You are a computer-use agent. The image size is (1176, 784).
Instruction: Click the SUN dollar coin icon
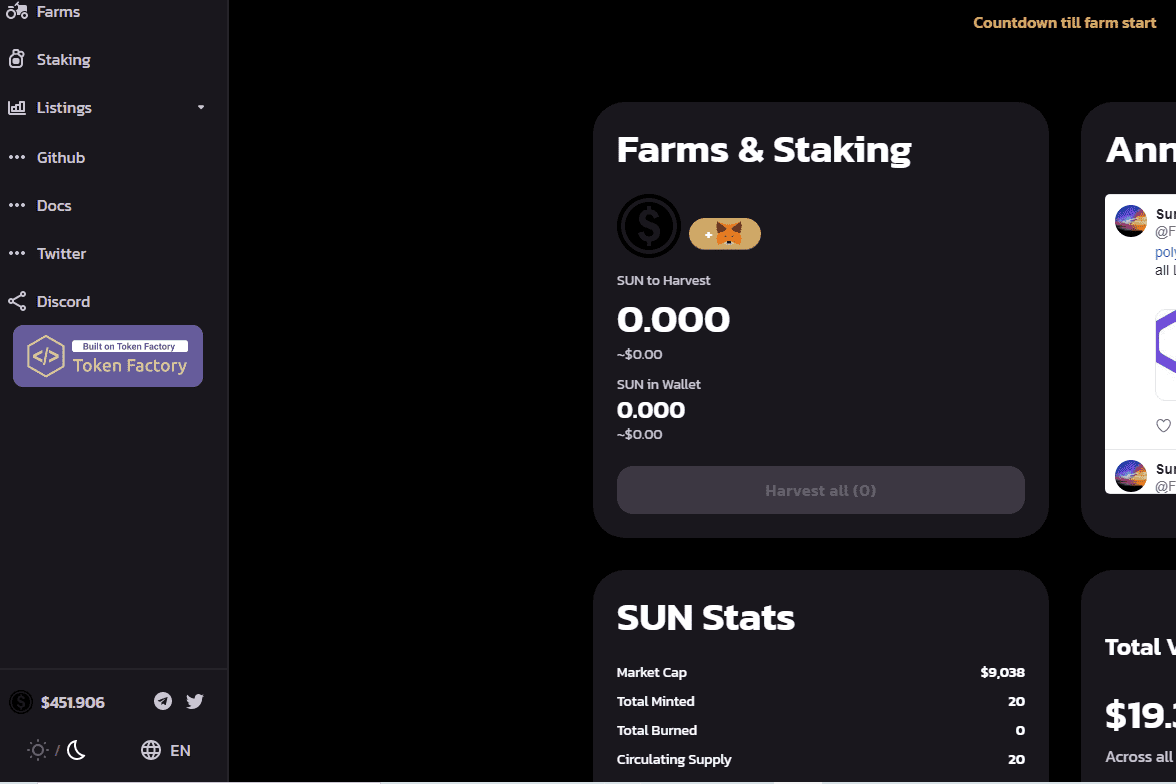(648, 226)
